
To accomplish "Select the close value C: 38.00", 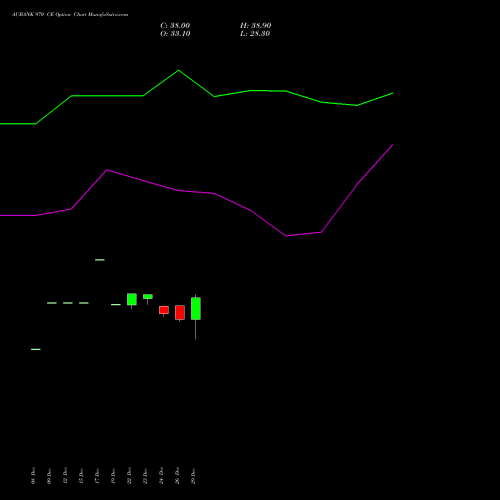I will (175, 26).
